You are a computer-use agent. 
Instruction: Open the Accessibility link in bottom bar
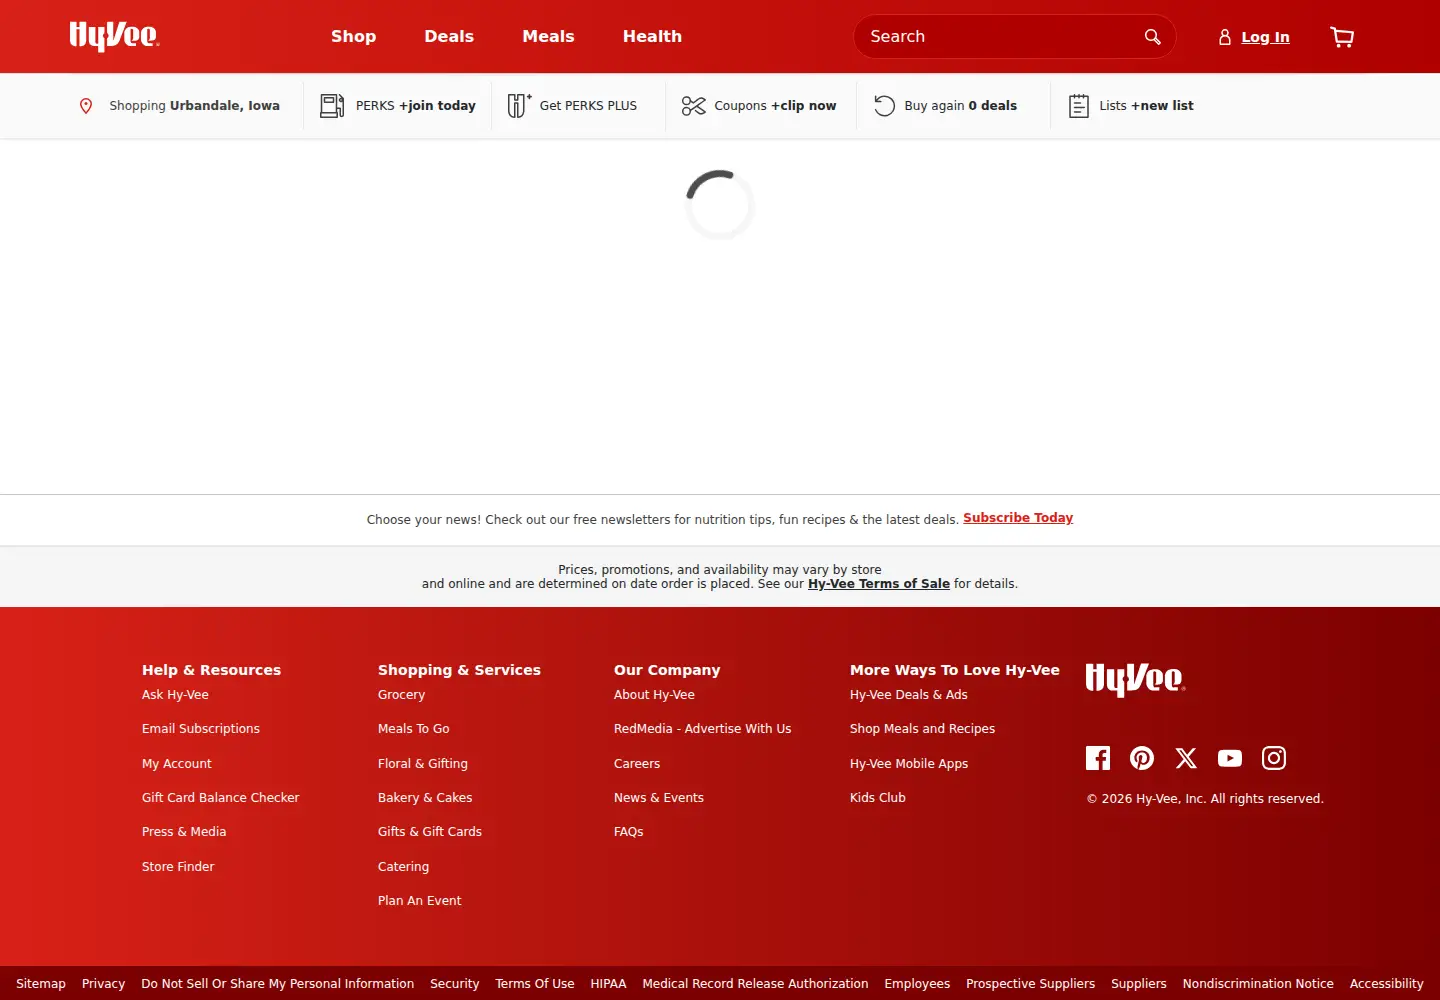click(1386, 984)
